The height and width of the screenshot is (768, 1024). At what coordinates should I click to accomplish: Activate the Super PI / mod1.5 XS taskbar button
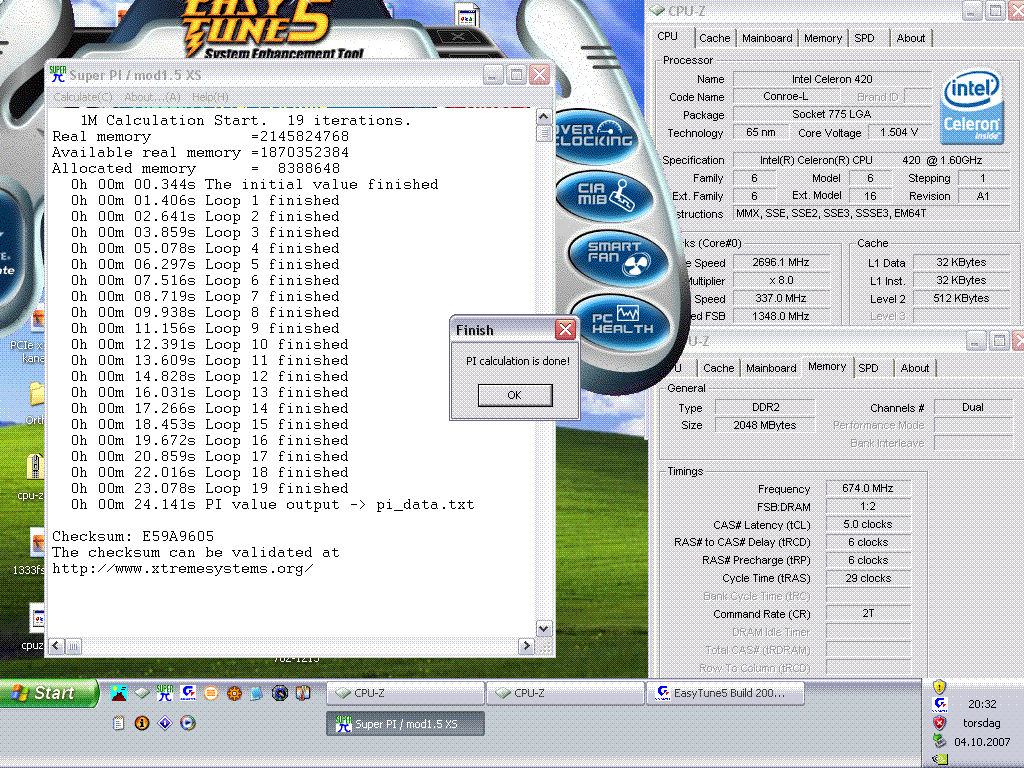406,724
